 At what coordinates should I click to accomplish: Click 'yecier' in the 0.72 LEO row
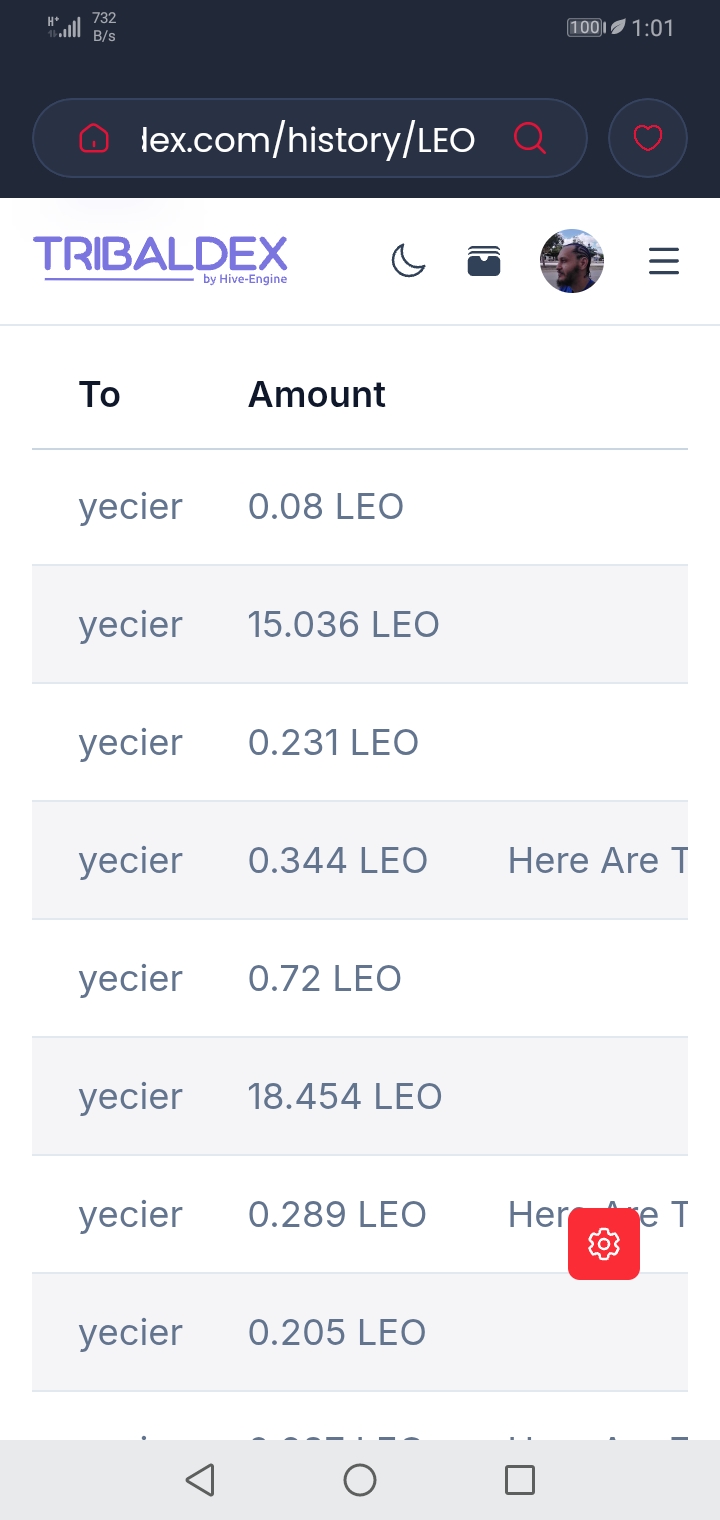[x=131, y=979]
